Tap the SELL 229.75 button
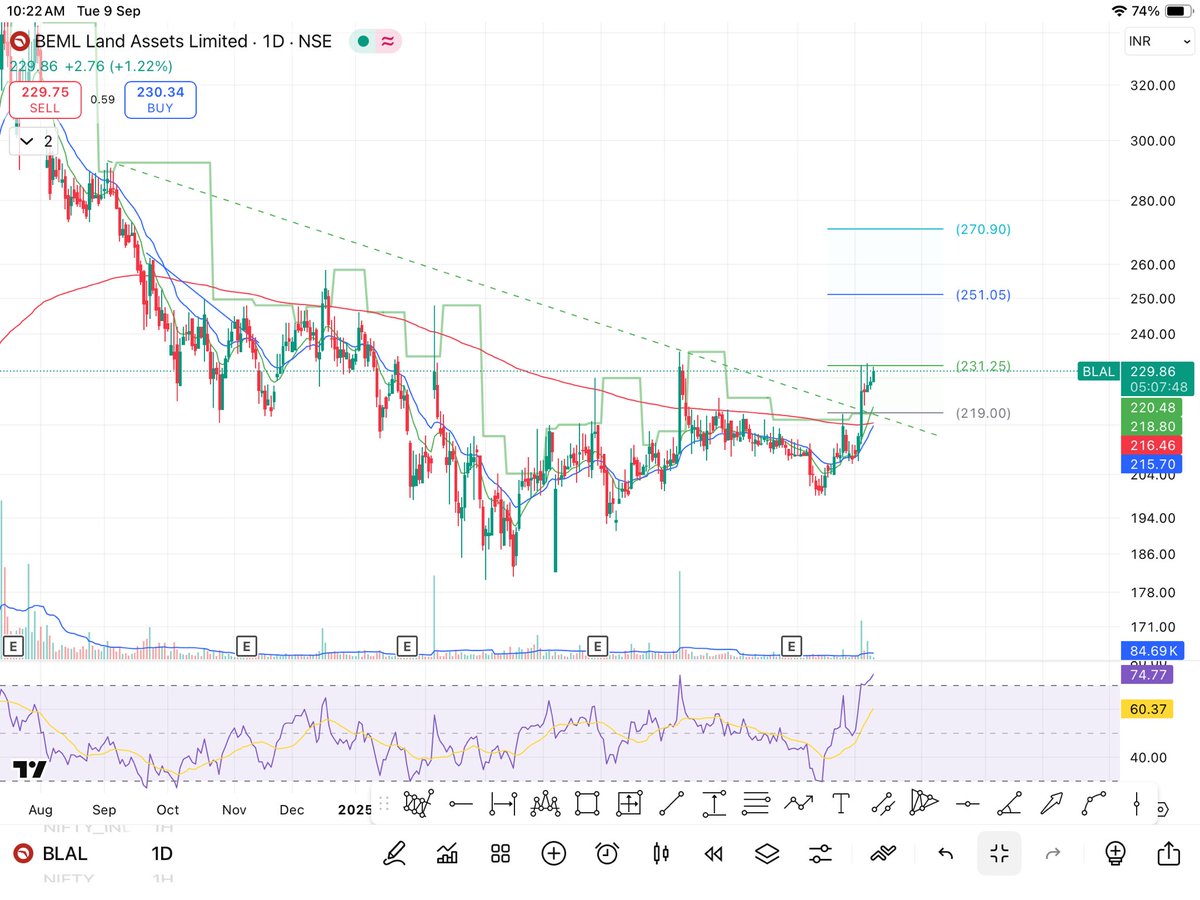The height and width of the screenshot is (900, 1200). click(x=45, y=99)
